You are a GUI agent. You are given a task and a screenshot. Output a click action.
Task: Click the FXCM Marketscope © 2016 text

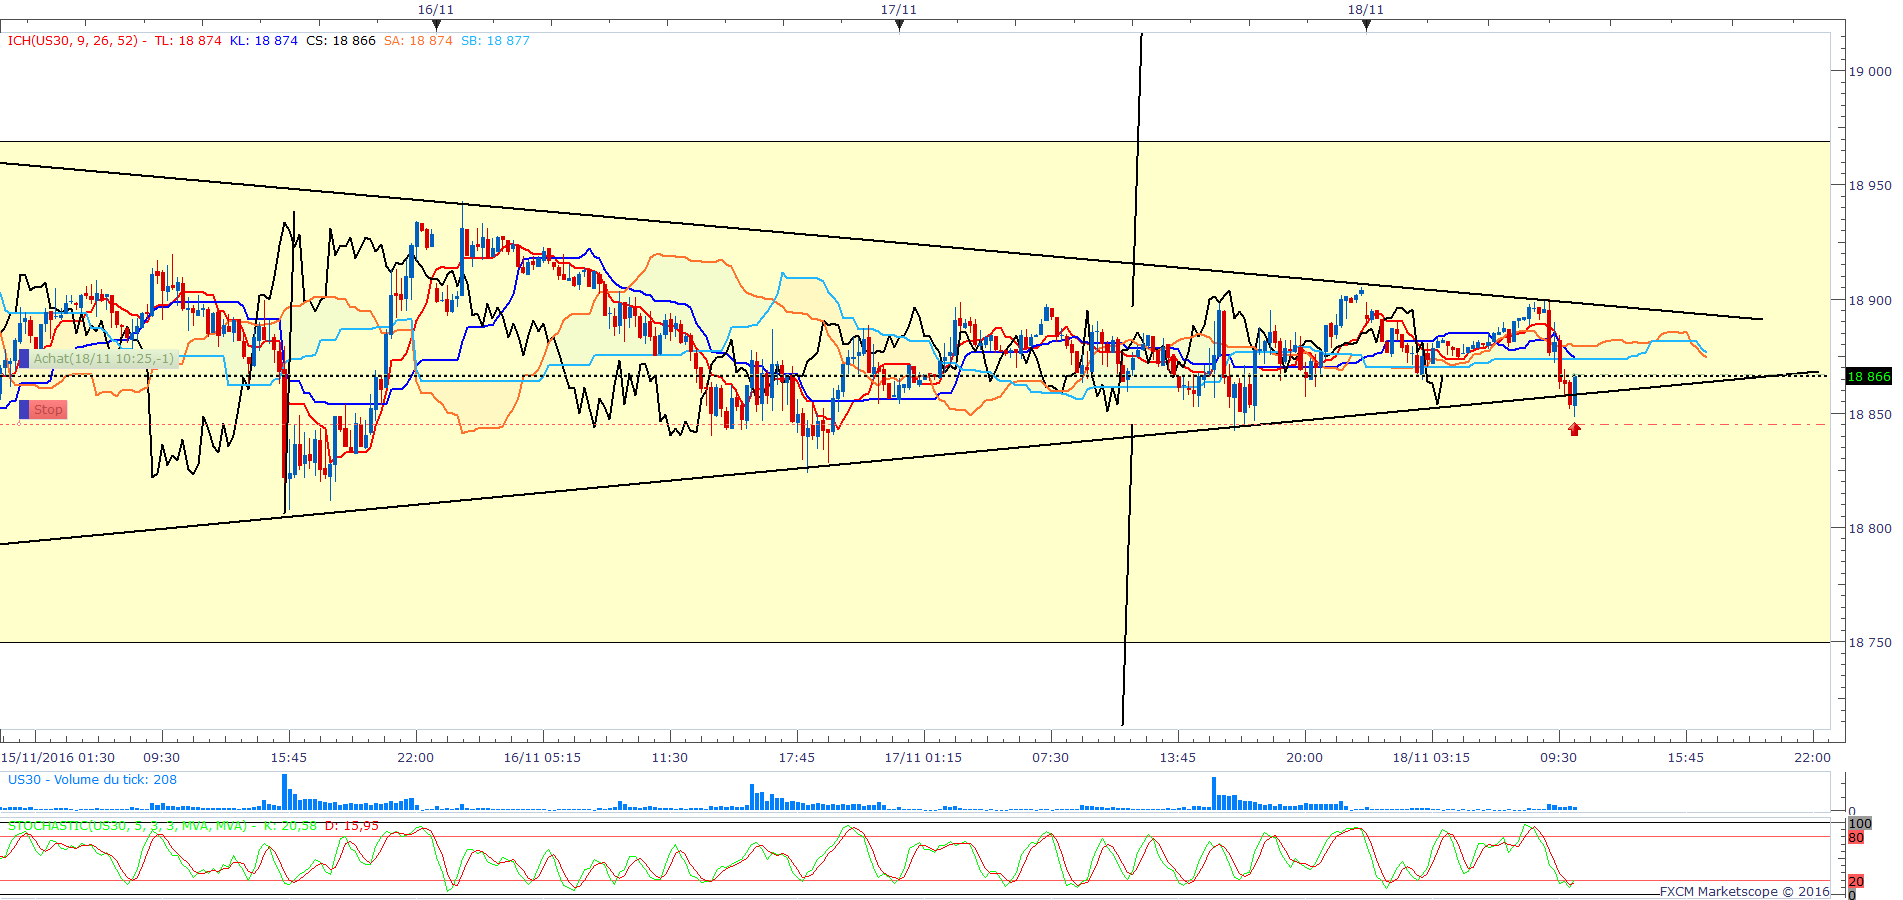[1744, 891]
